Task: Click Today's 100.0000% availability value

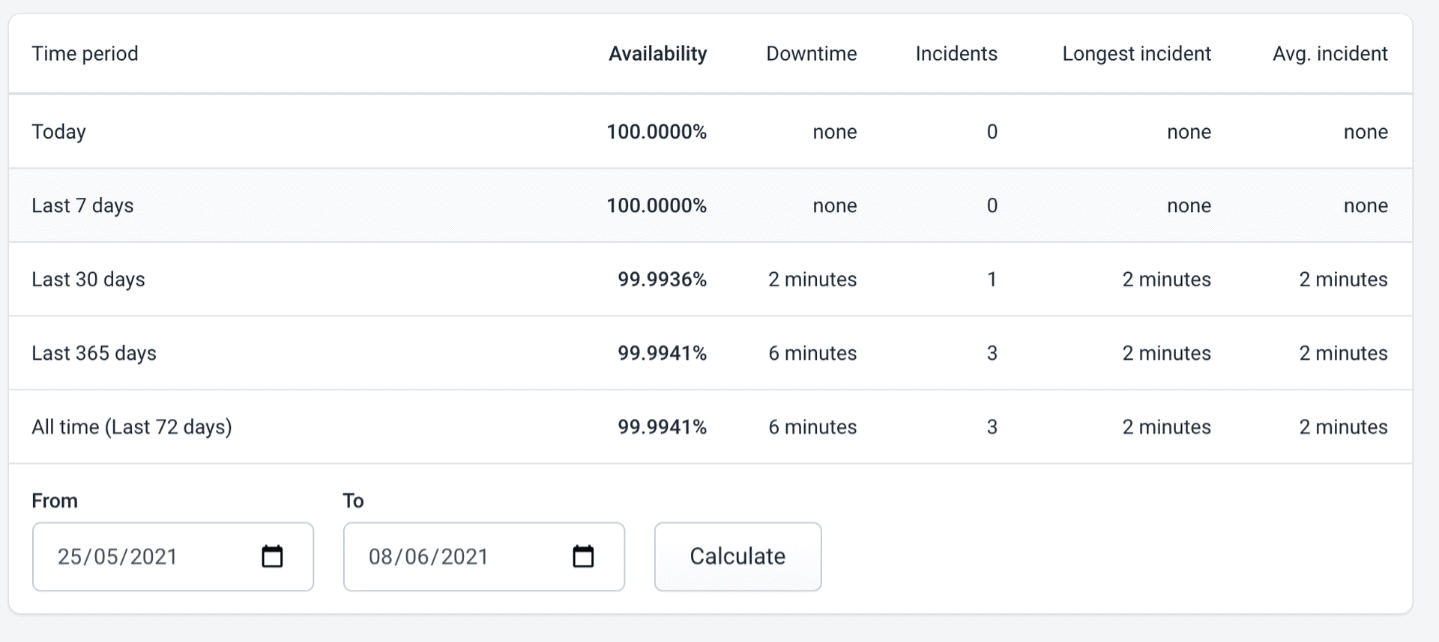Action: [x=657, y=132]
